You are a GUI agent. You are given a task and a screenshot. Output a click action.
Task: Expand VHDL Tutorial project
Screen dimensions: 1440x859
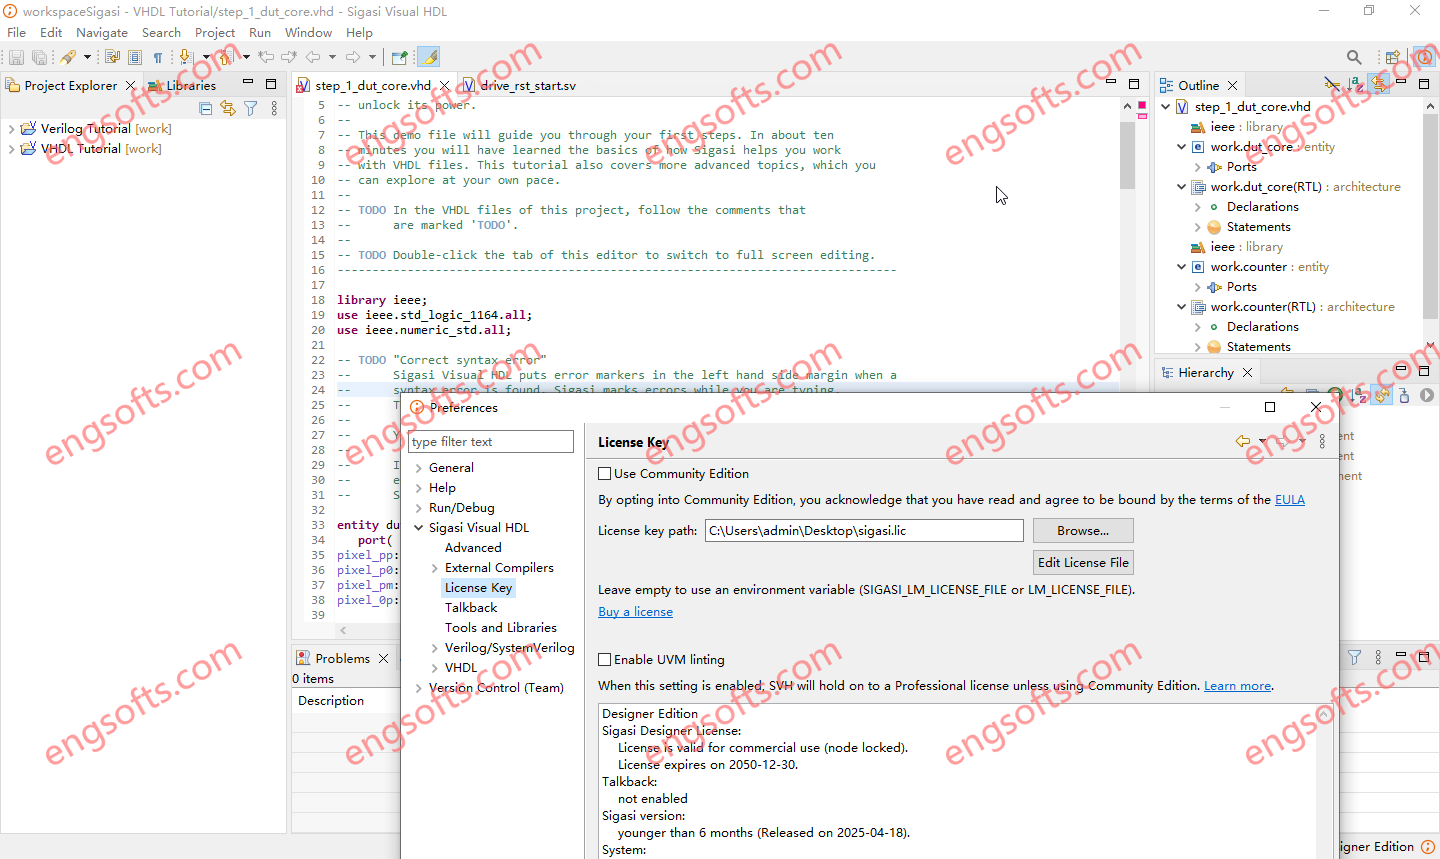click(x=11, y=149)
